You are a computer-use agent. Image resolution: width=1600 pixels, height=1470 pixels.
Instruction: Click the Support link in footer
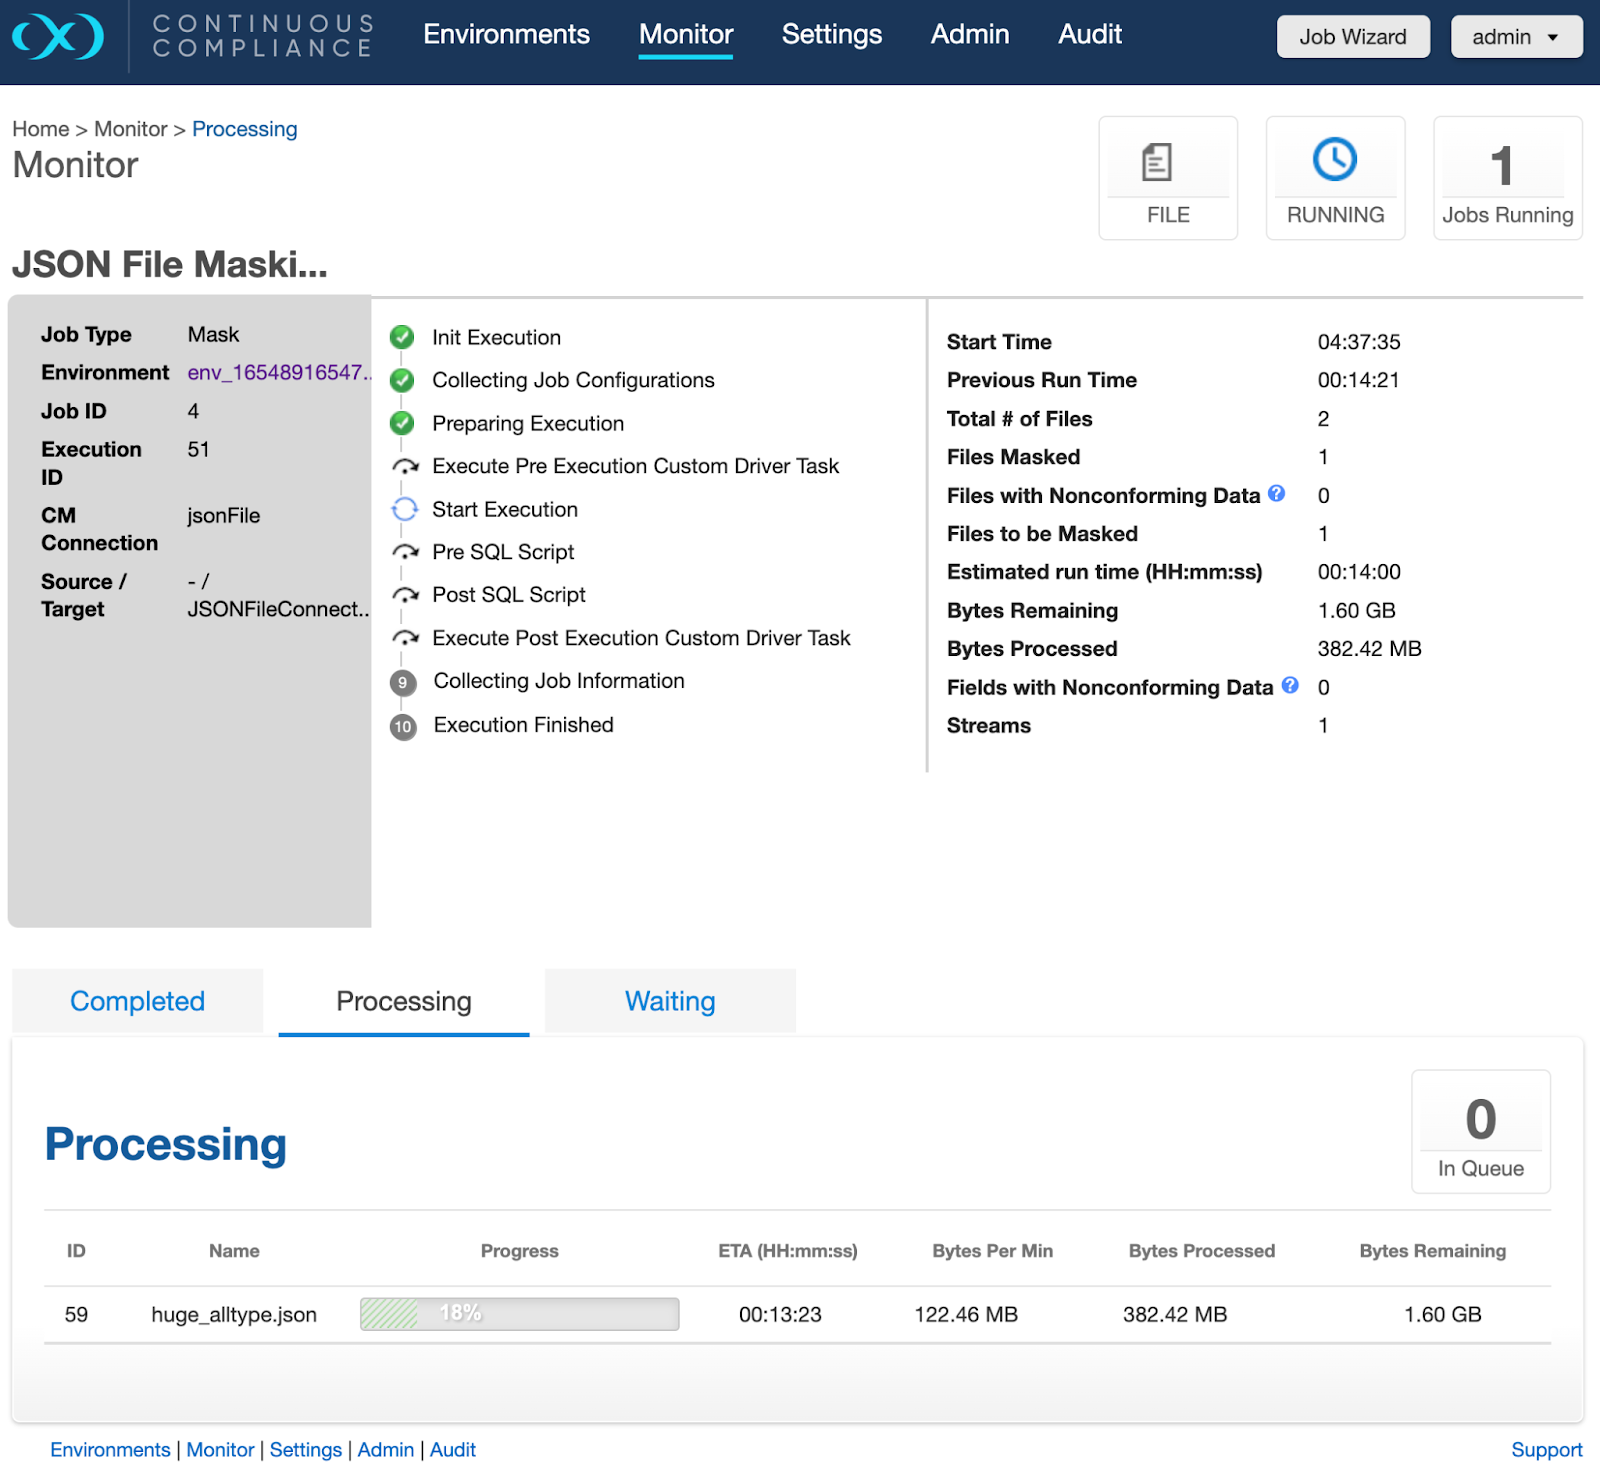[1545, 1449]
